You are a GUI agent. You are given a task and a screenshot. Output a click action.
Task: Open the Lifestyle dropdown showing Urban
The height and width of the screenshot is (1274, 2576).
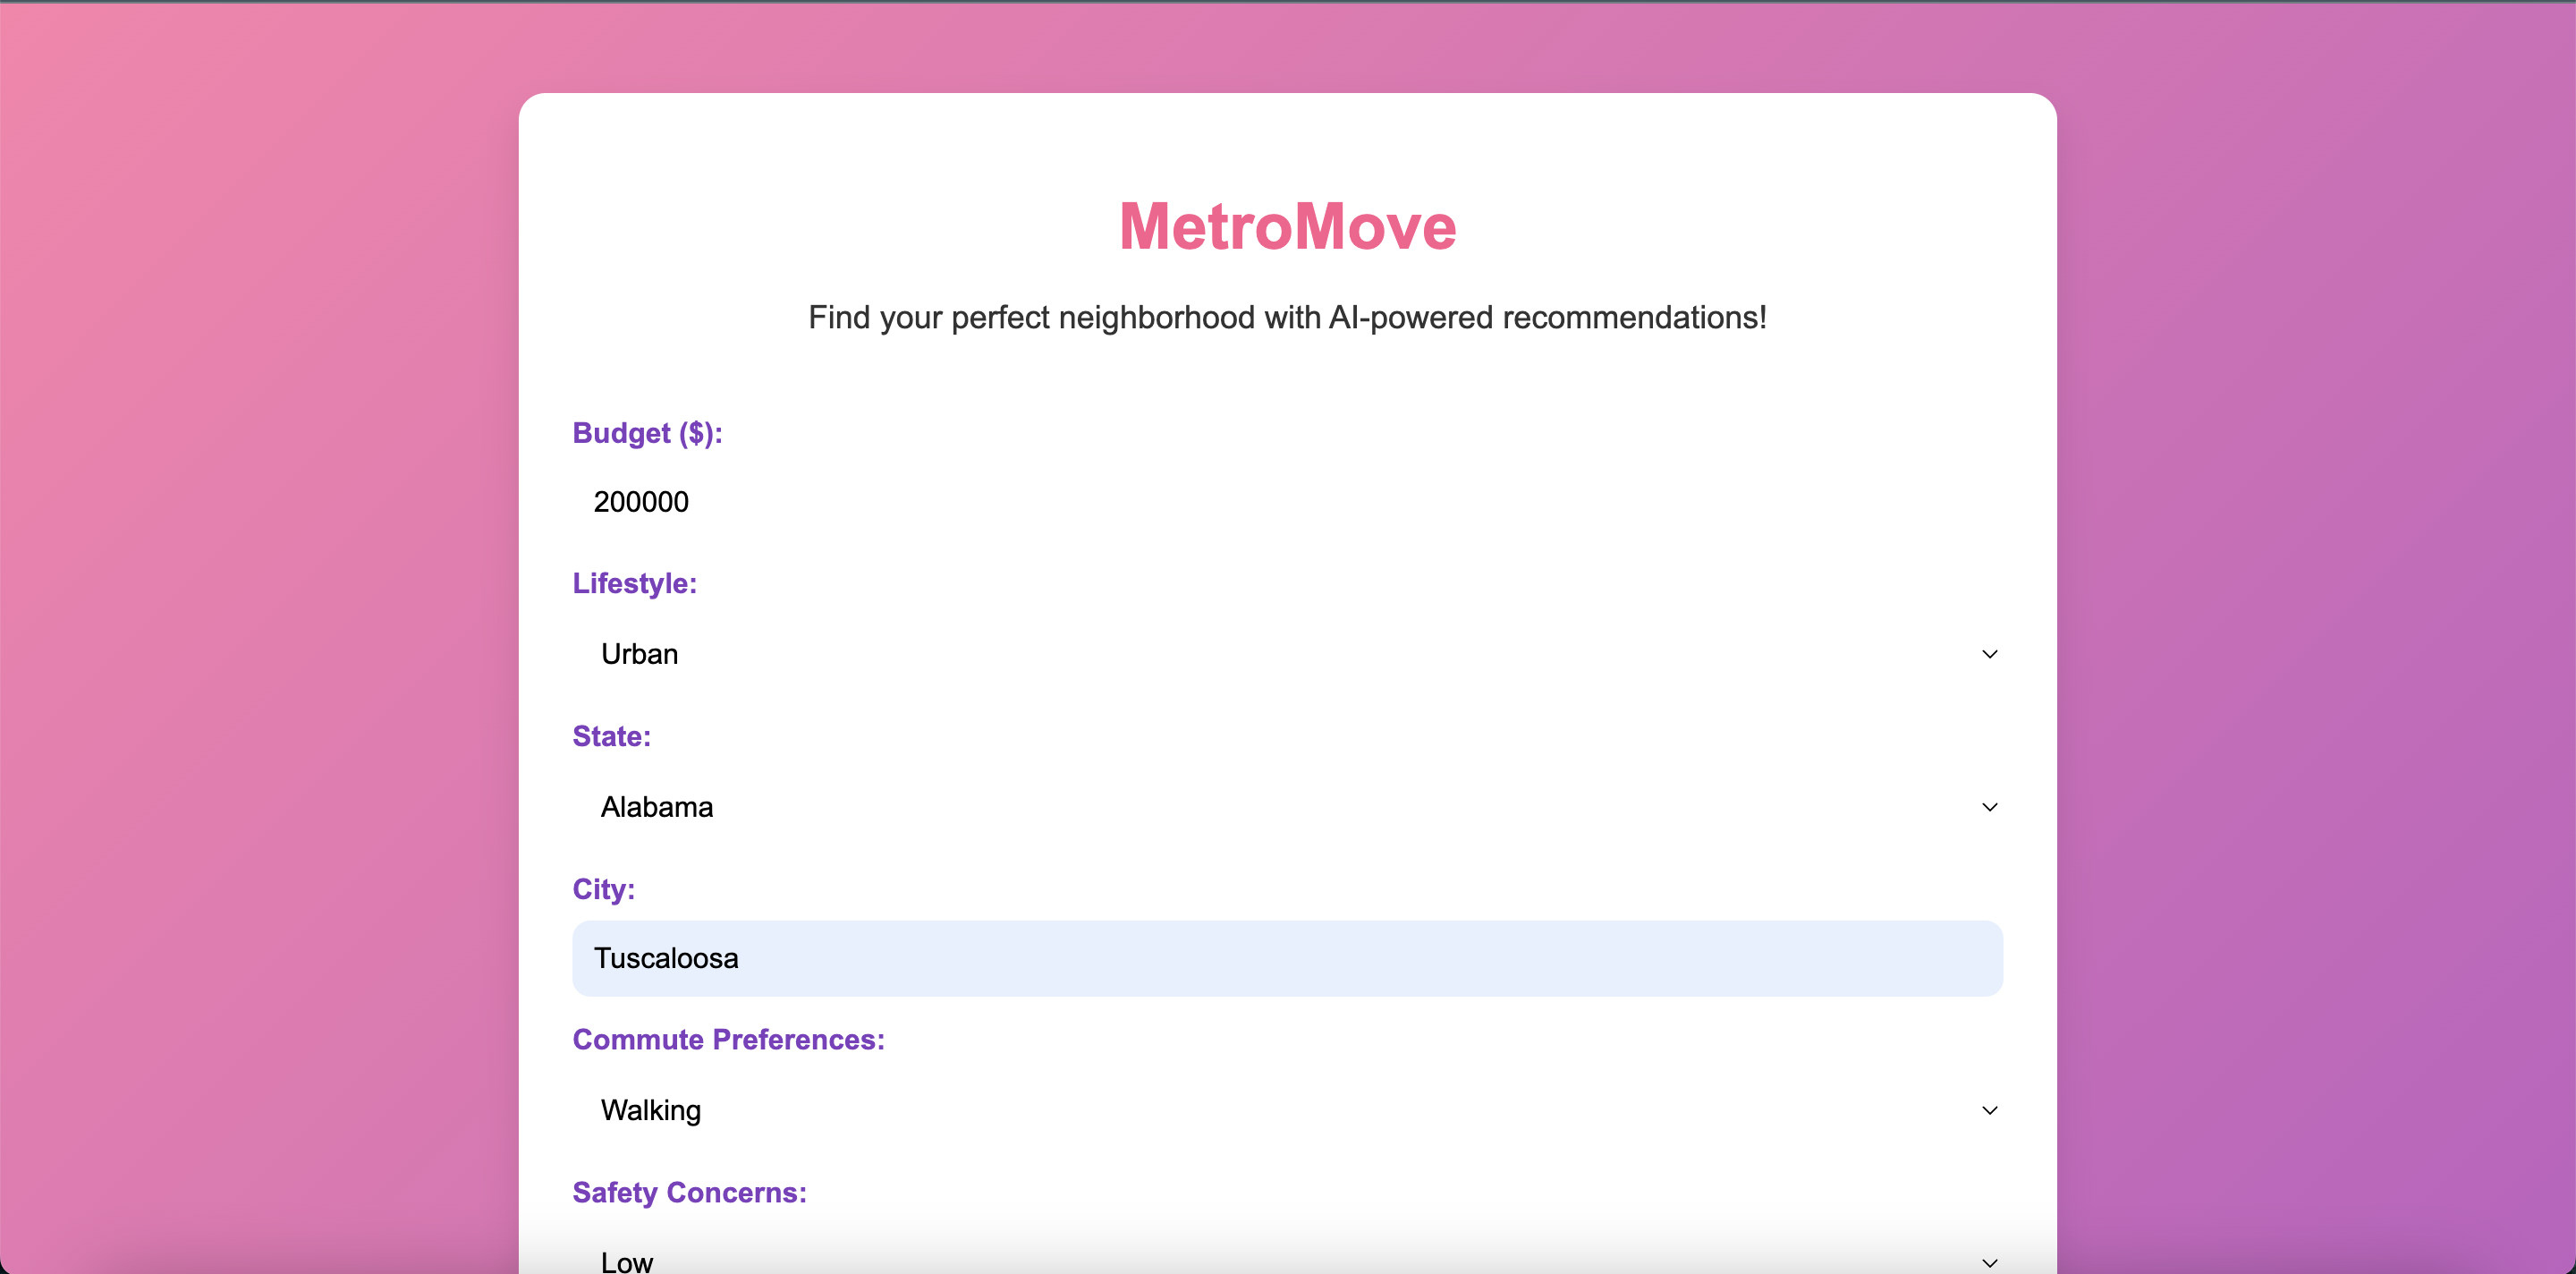[1286, 654]
